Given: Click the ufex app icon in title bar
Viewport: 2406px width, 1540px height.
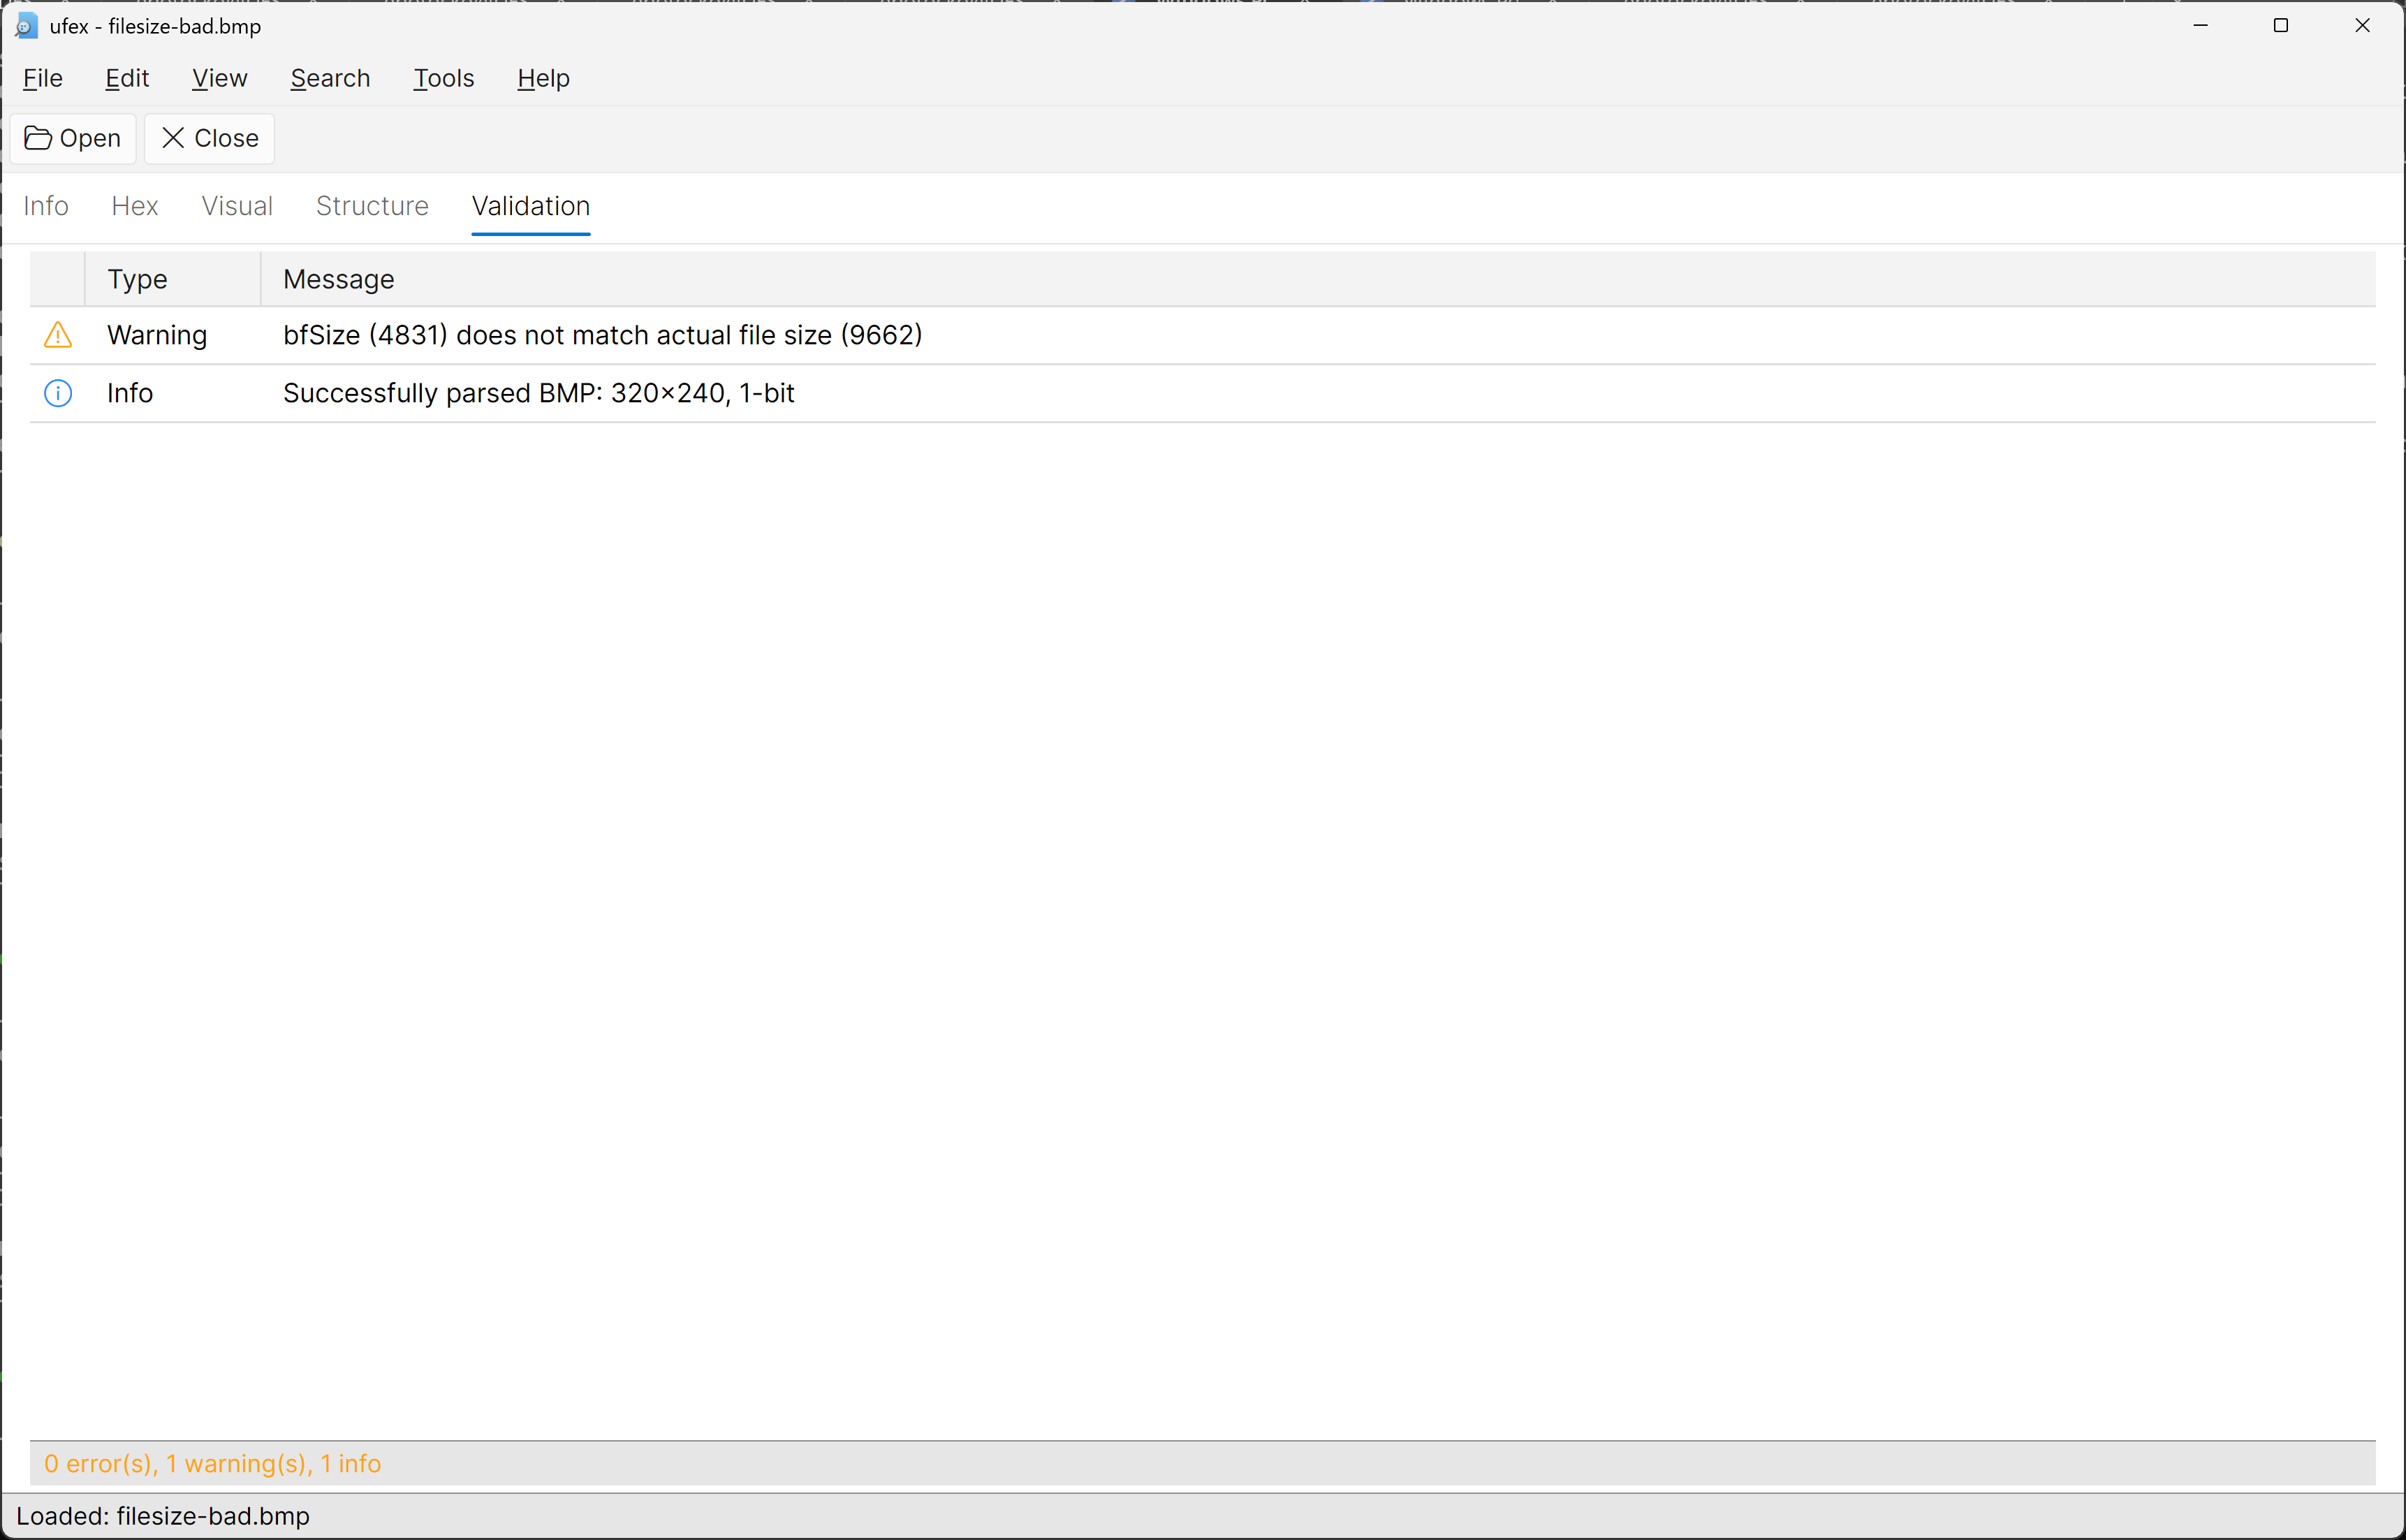Looking at the screenshot, I should point(27,26).
